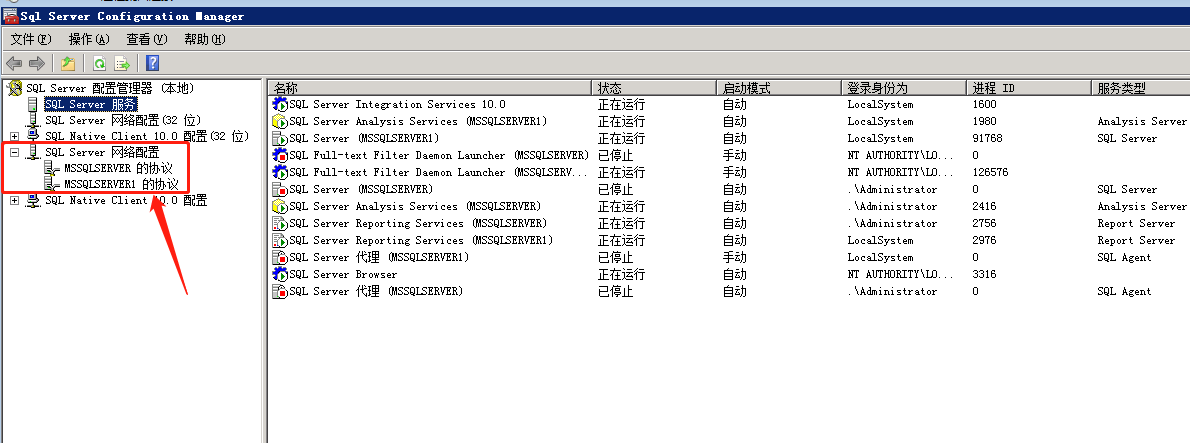Click the 状态 column header
Screen dimensions: 1190x443
pyautogui.click(x=610, y=88)
